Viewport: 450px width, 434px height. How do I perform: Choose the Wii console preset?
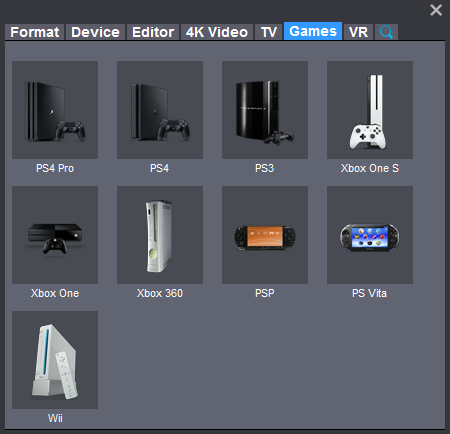coord(55,360)
